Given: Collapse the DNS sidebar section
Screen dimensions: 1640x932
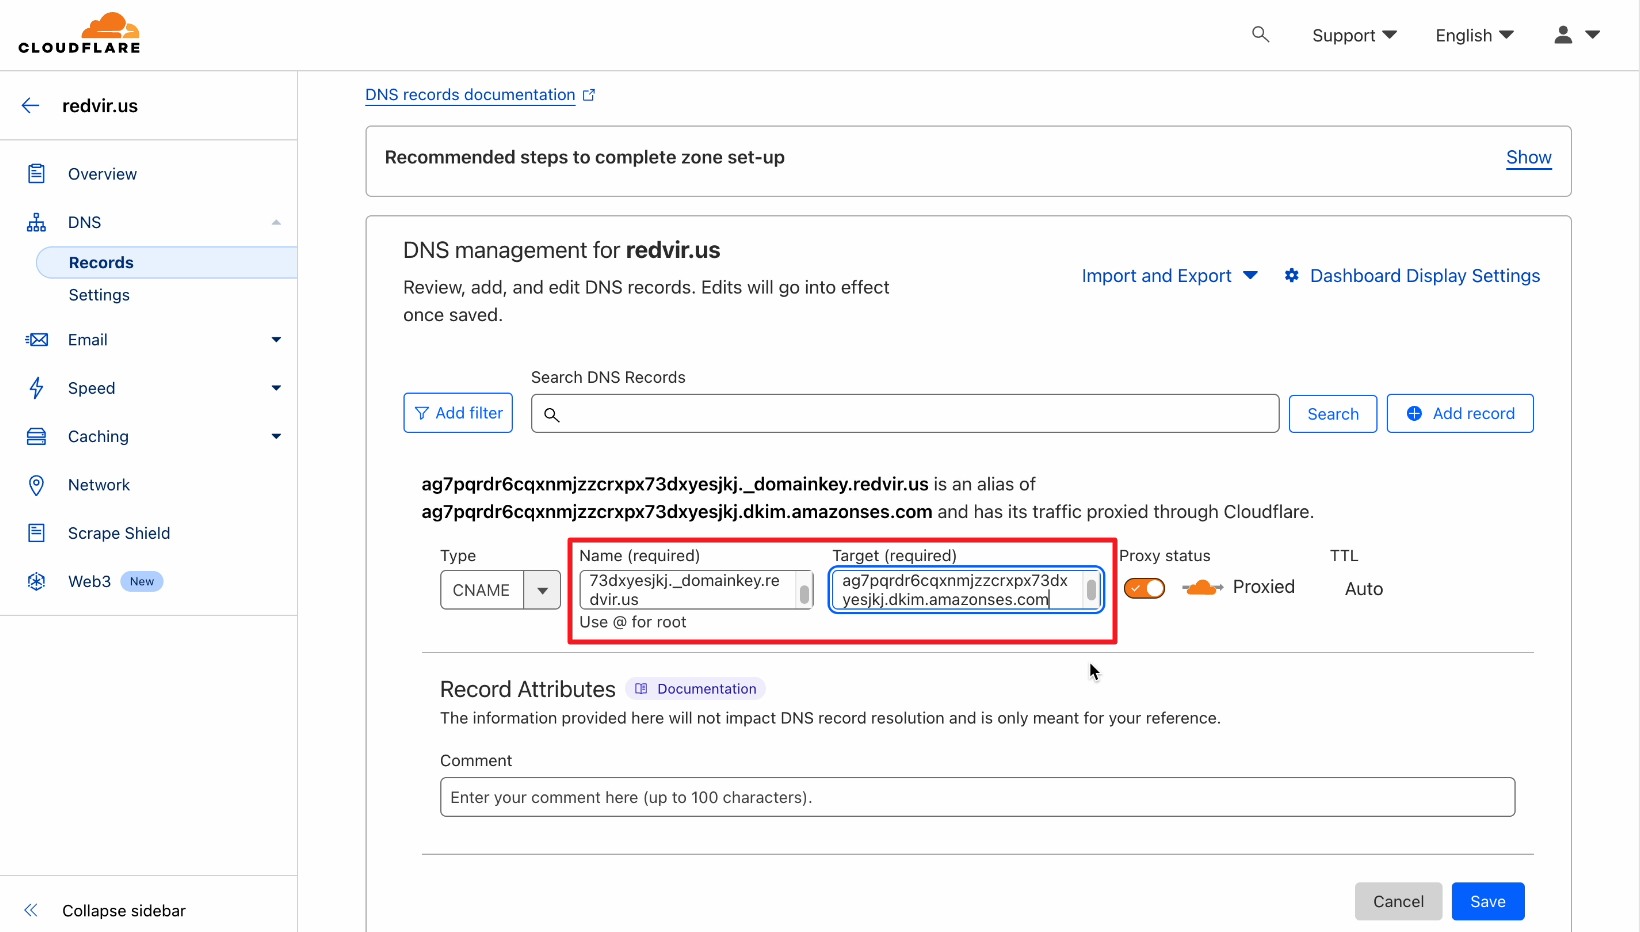Looking at the screenshot, I should tap(276, 222).
